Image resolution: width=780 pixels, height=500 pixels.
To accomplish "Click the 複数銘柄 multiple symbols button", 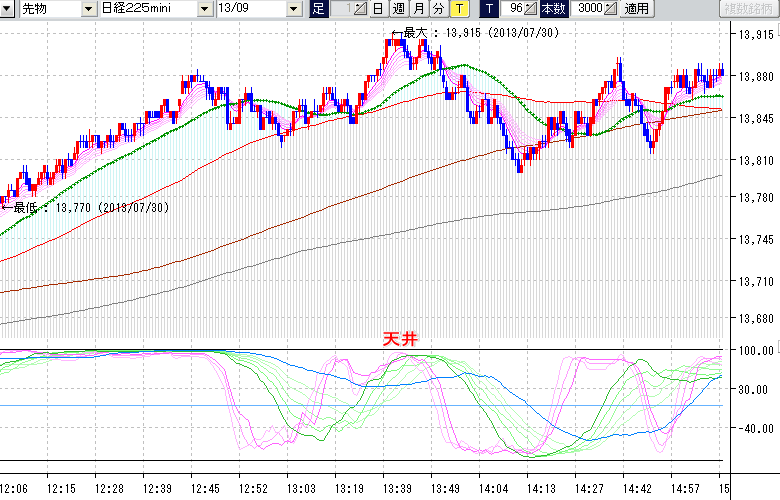I will 749,9.
